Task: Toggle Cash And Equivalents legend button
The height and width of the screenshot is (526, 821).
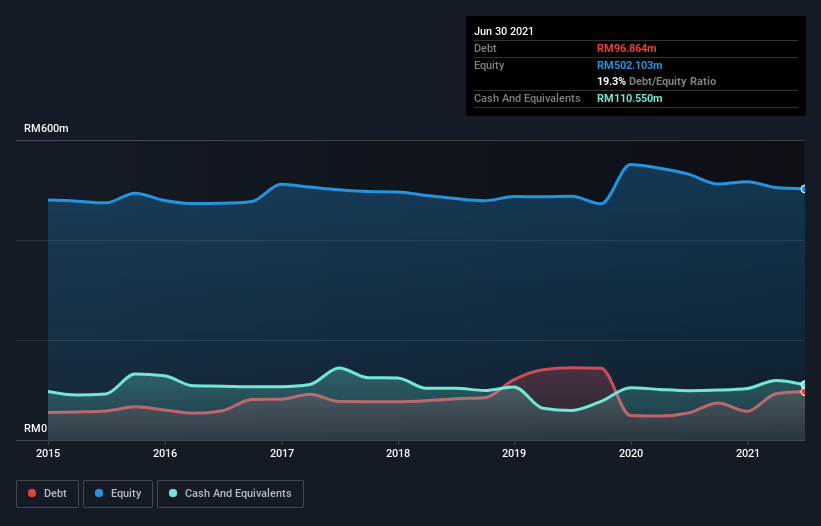Action: (230, 494)
